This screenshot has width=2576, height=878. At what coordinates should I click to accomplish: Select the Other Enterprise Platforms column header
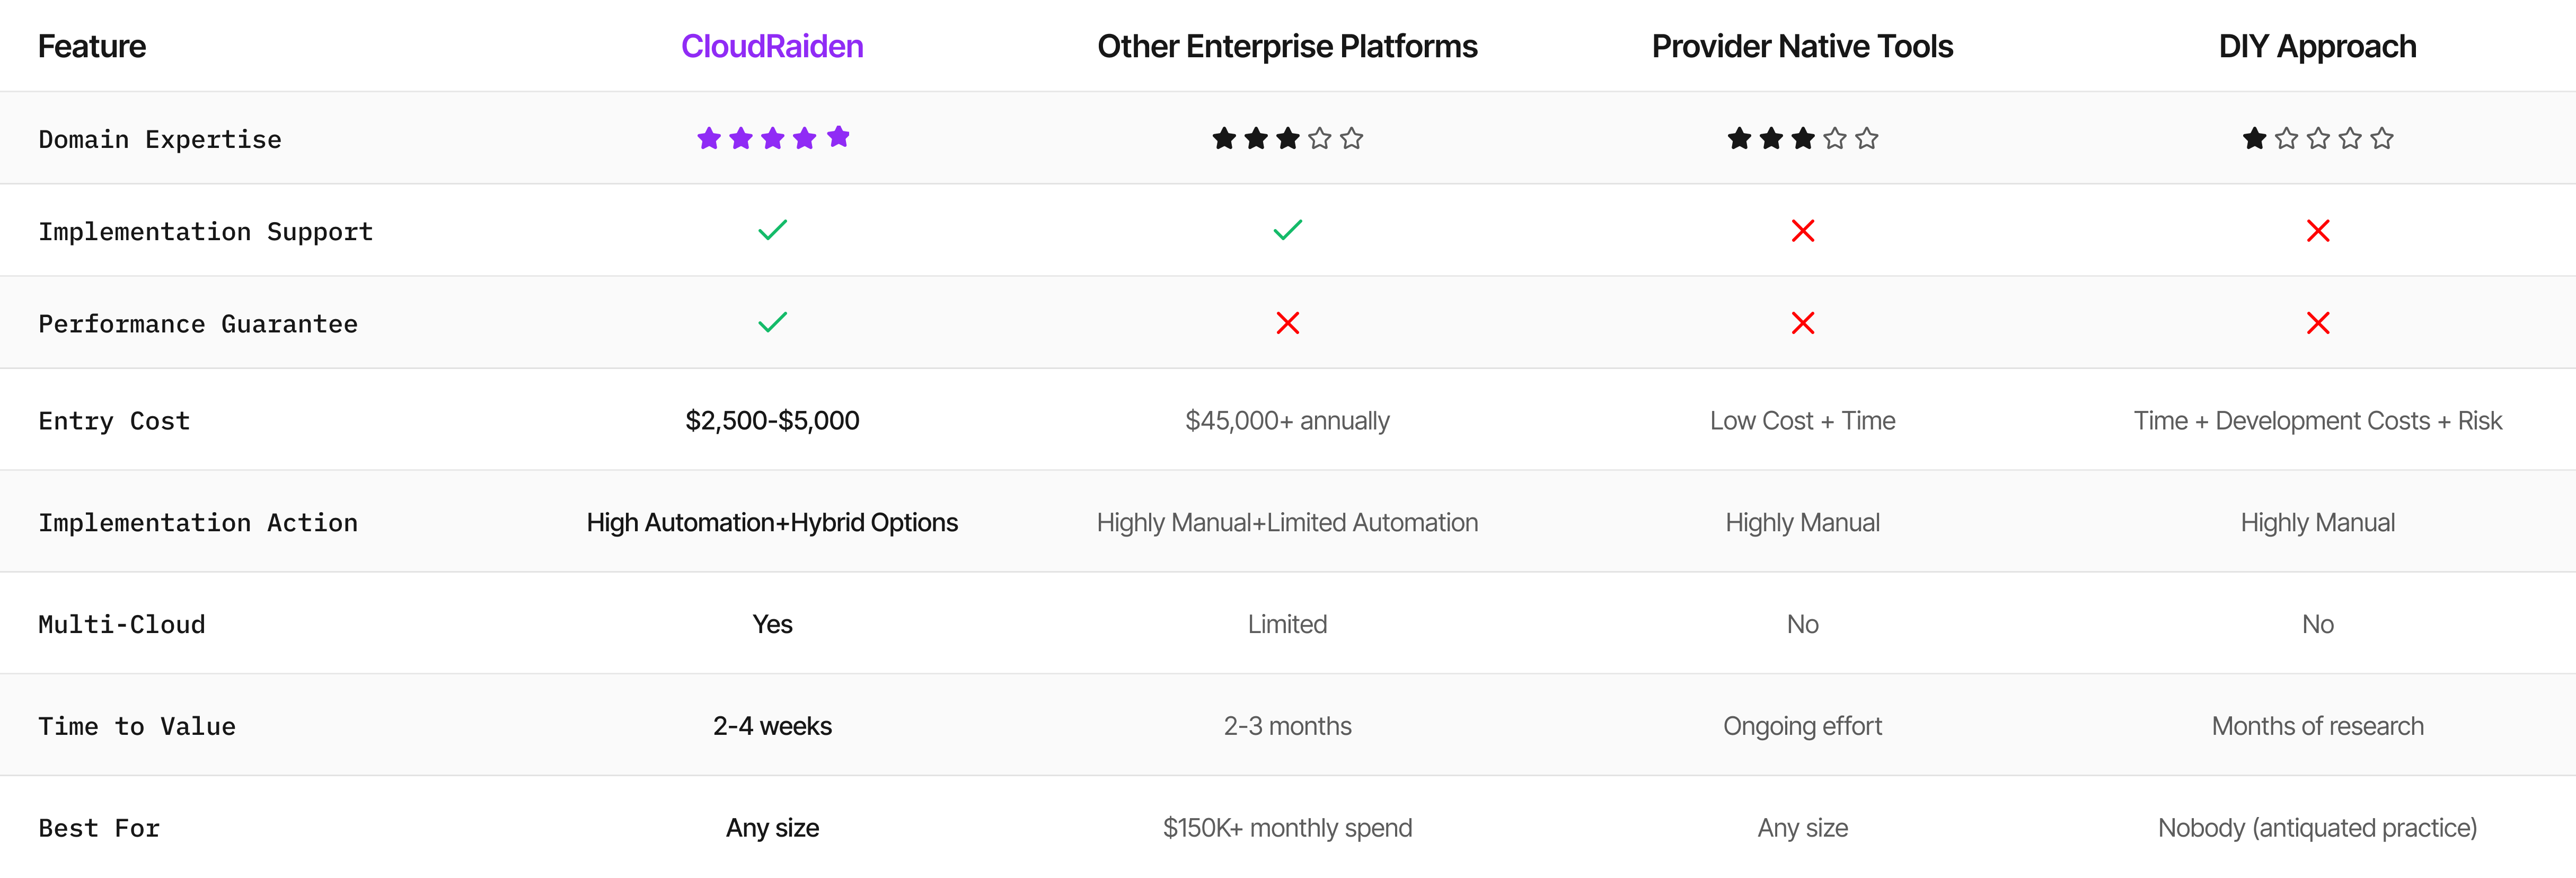1287,46
